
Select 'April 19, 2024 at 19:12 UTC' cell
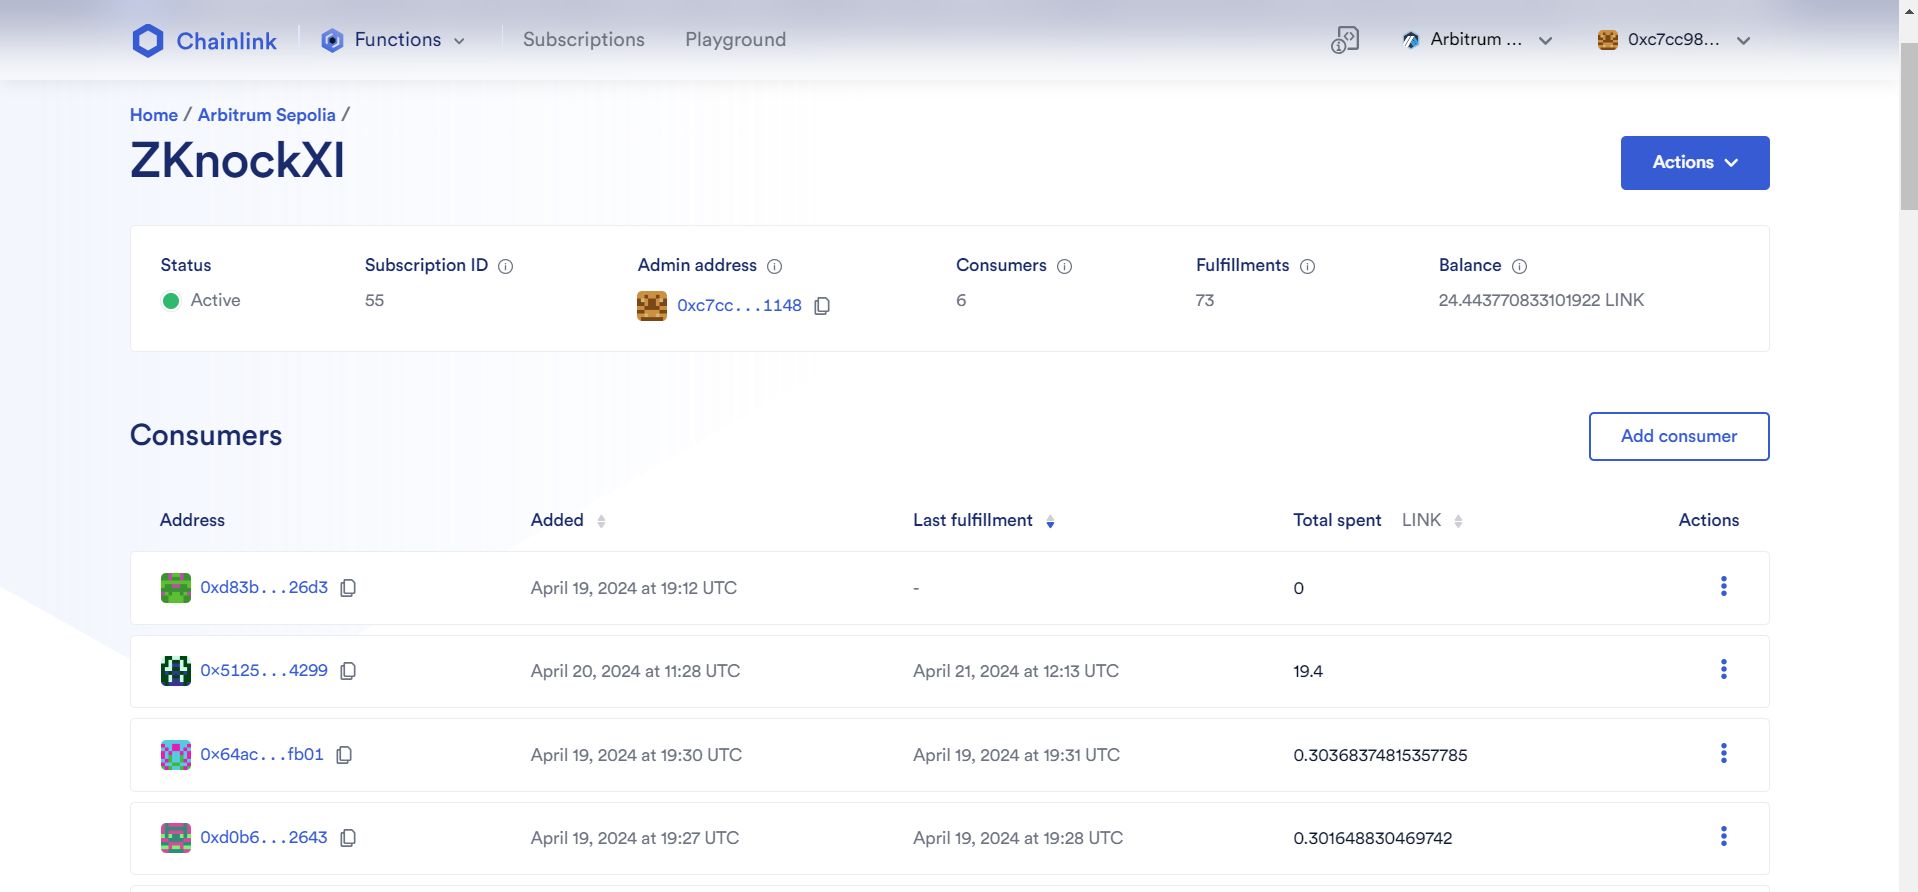634,588
